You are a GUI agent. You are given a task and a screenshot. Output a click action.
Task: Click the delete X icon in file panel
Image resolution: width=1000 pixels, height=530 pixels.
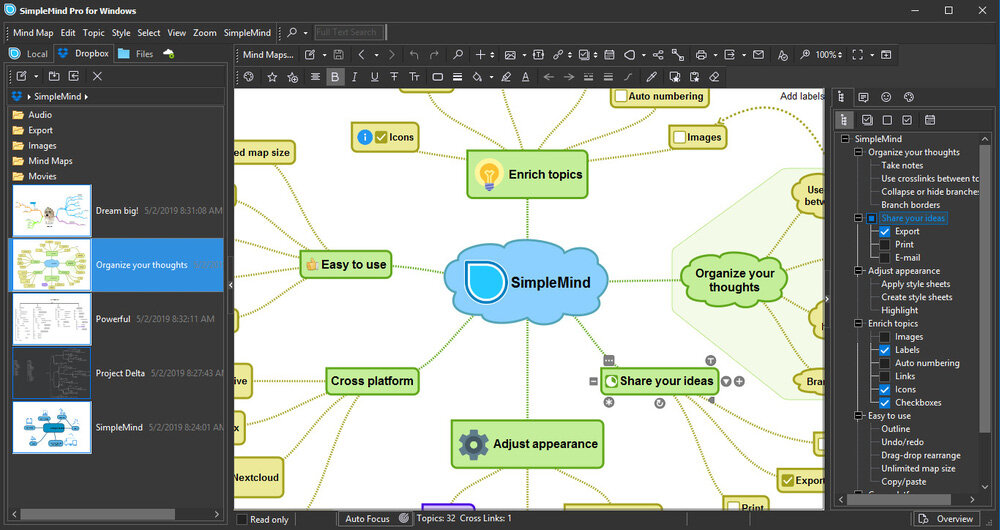point(97,76)
